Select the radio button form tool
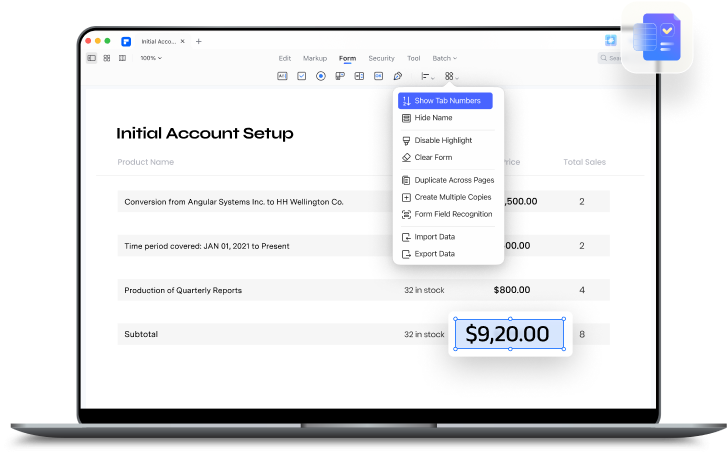The height and width of the screenshot is (456, 727). coord(321,76)
